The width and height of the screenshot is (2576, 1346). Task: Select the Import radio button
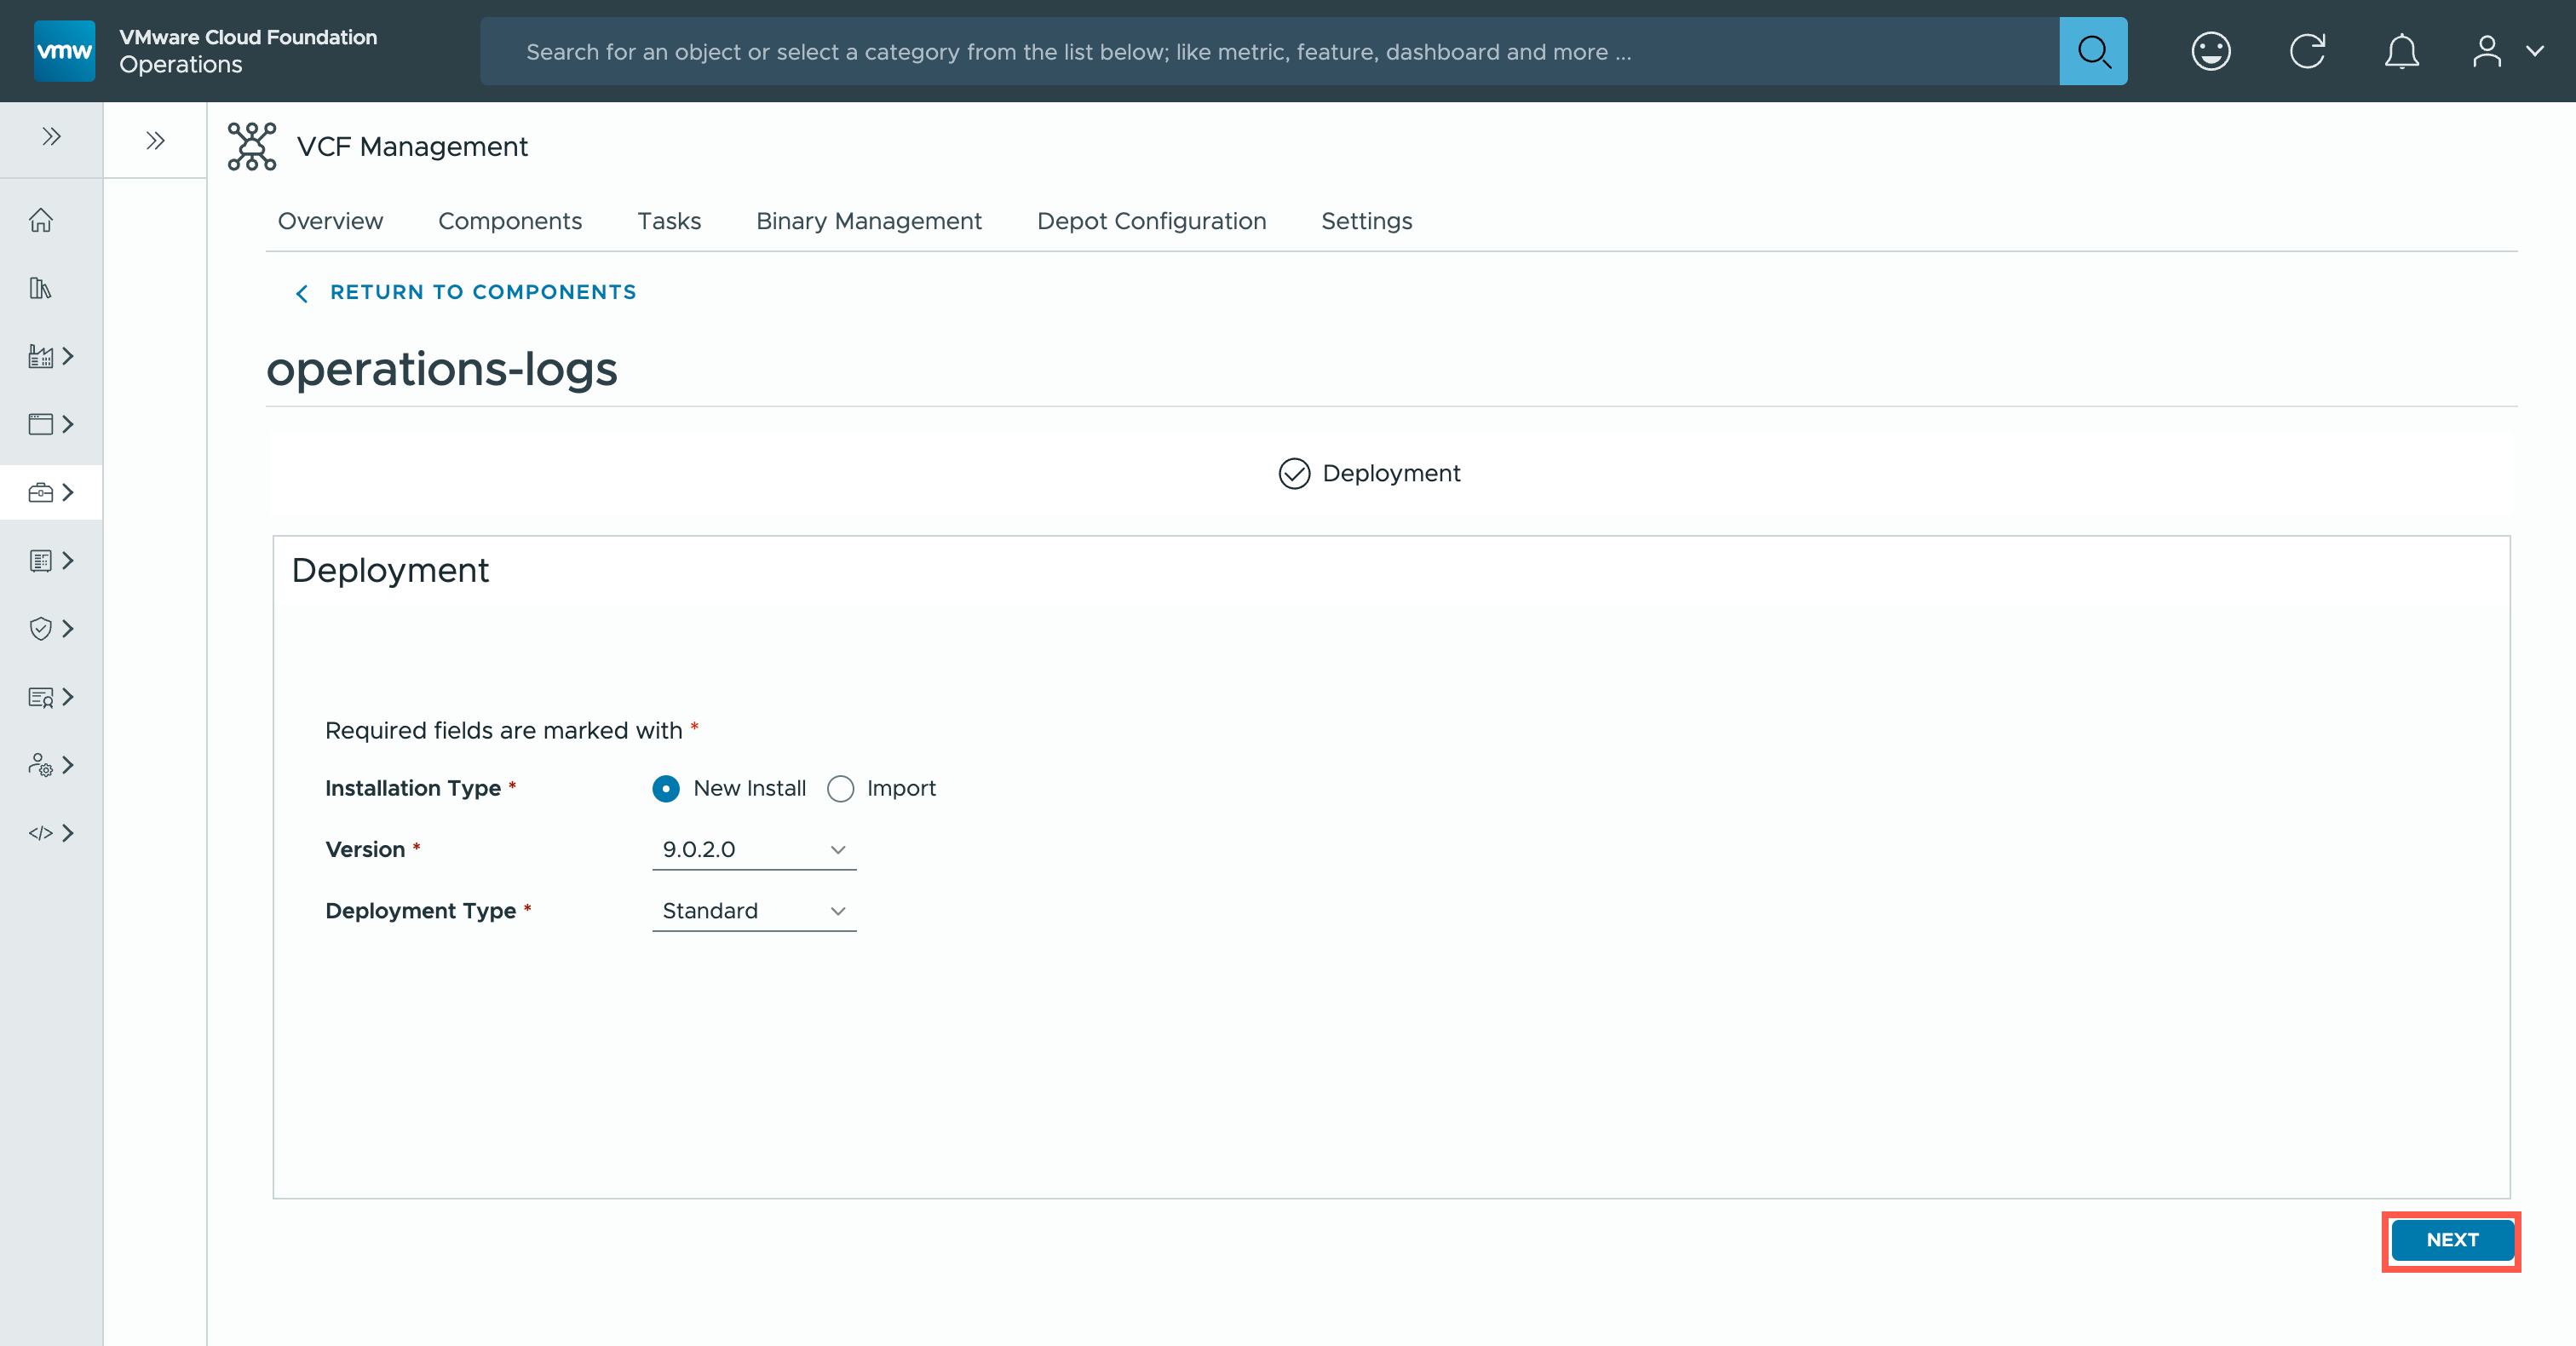tap(841, 789)
